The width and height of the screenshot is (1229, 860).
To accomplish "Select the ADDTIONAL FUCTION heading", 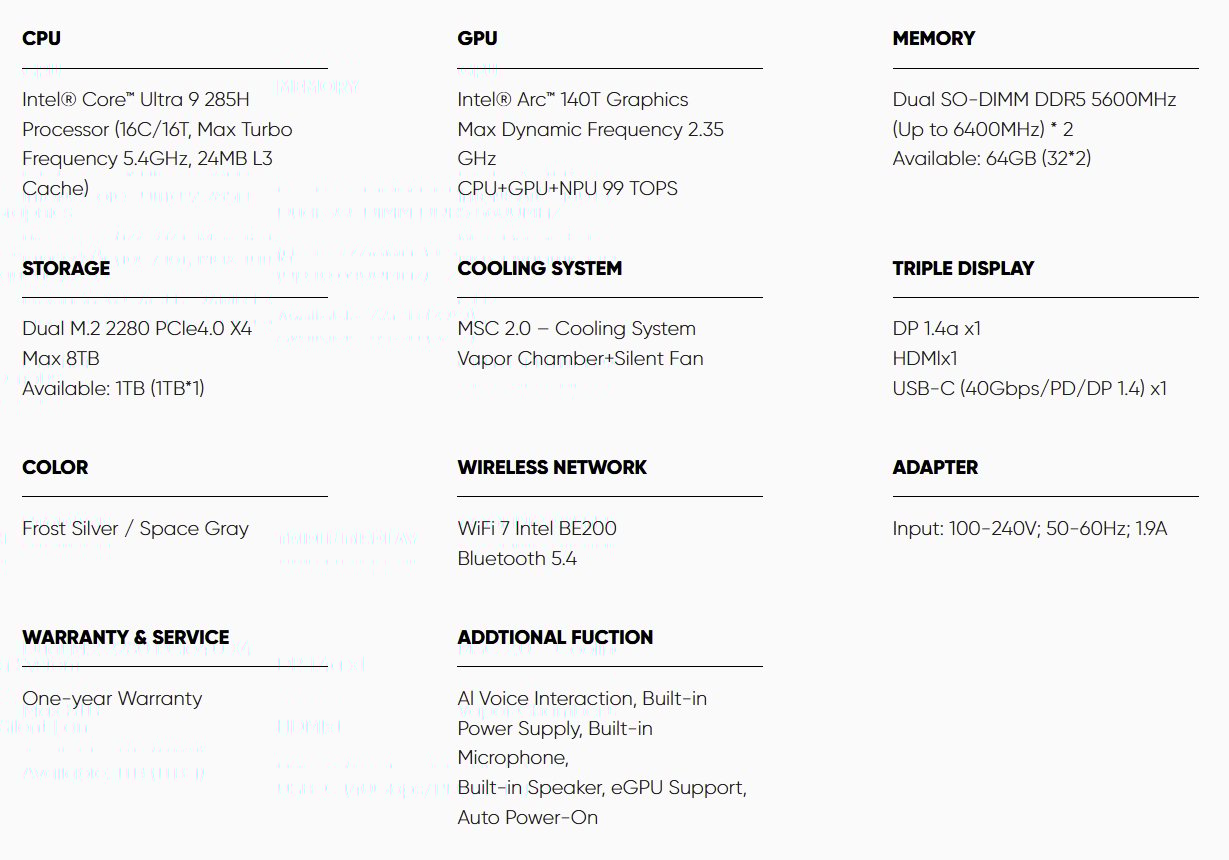I will [555, 637].
